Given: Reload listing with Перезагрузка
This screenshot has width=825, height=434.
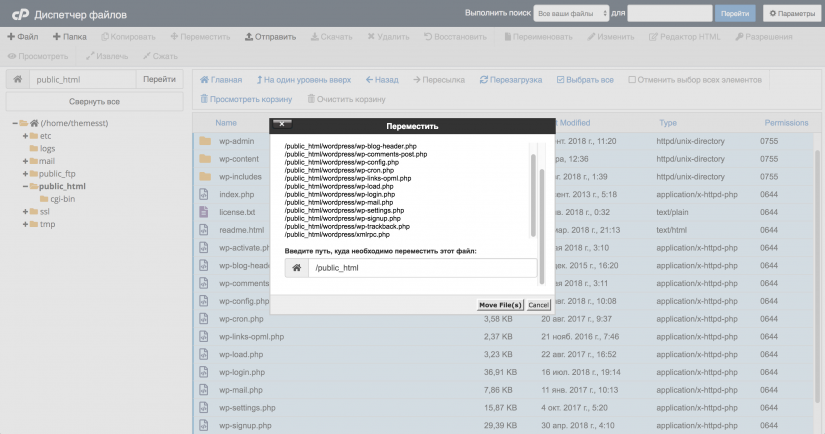Looking at the screenshot, I should [x=510, y=80].
